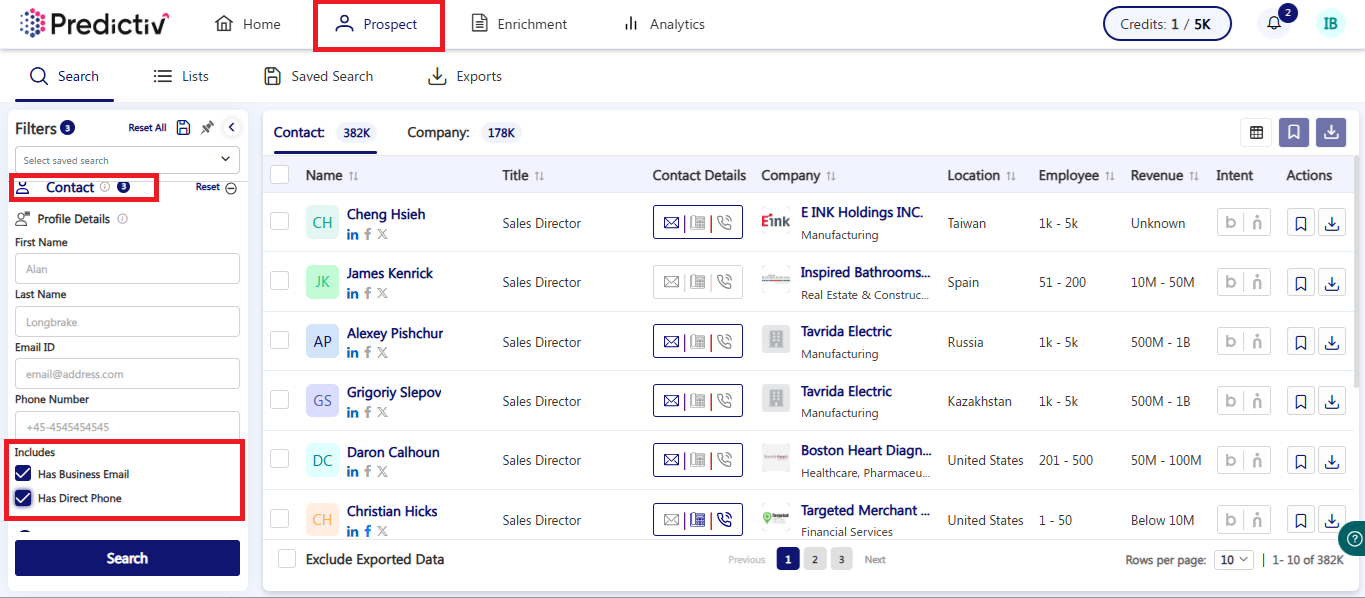The image size is (1365, 598).
Task: Click the vertical scrollbar of the results table
Action: pyautogui.click(x=1356, y=272)
